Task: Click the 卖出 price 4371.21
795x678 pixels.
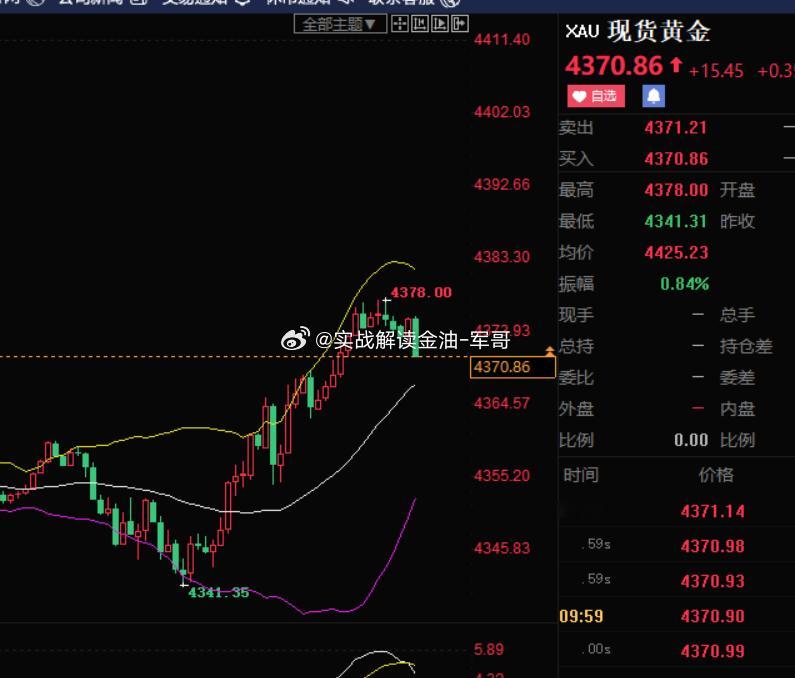Action: click(x=676, y=128)
